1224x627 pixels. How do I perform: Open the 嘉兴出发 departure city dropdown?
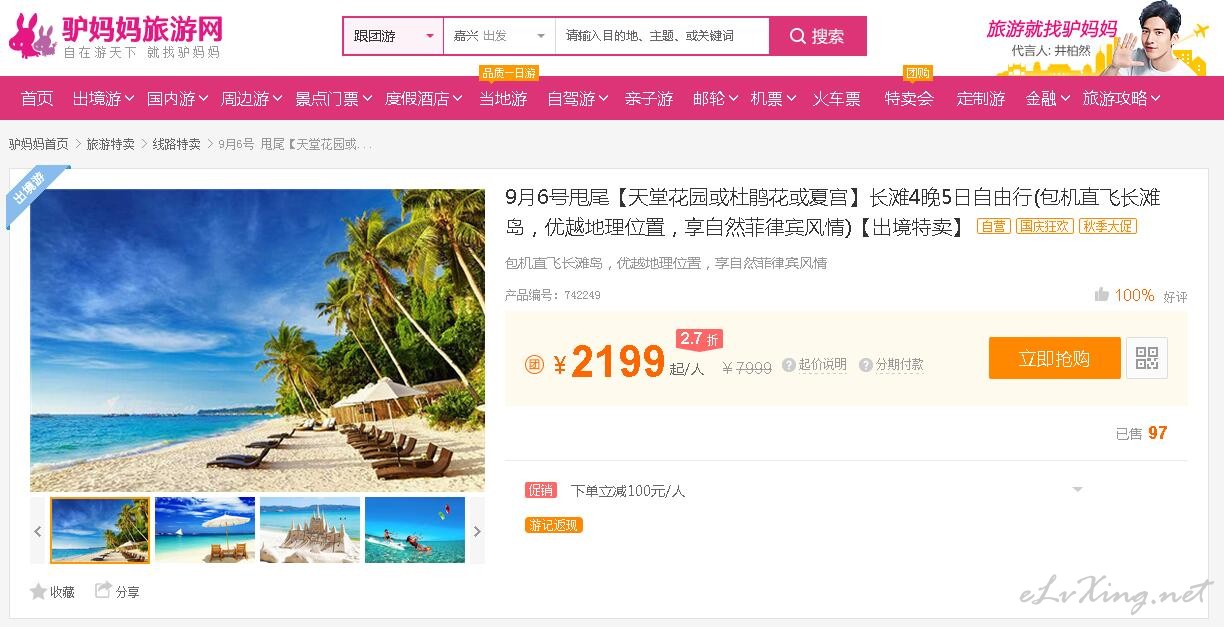coord(499,36)
